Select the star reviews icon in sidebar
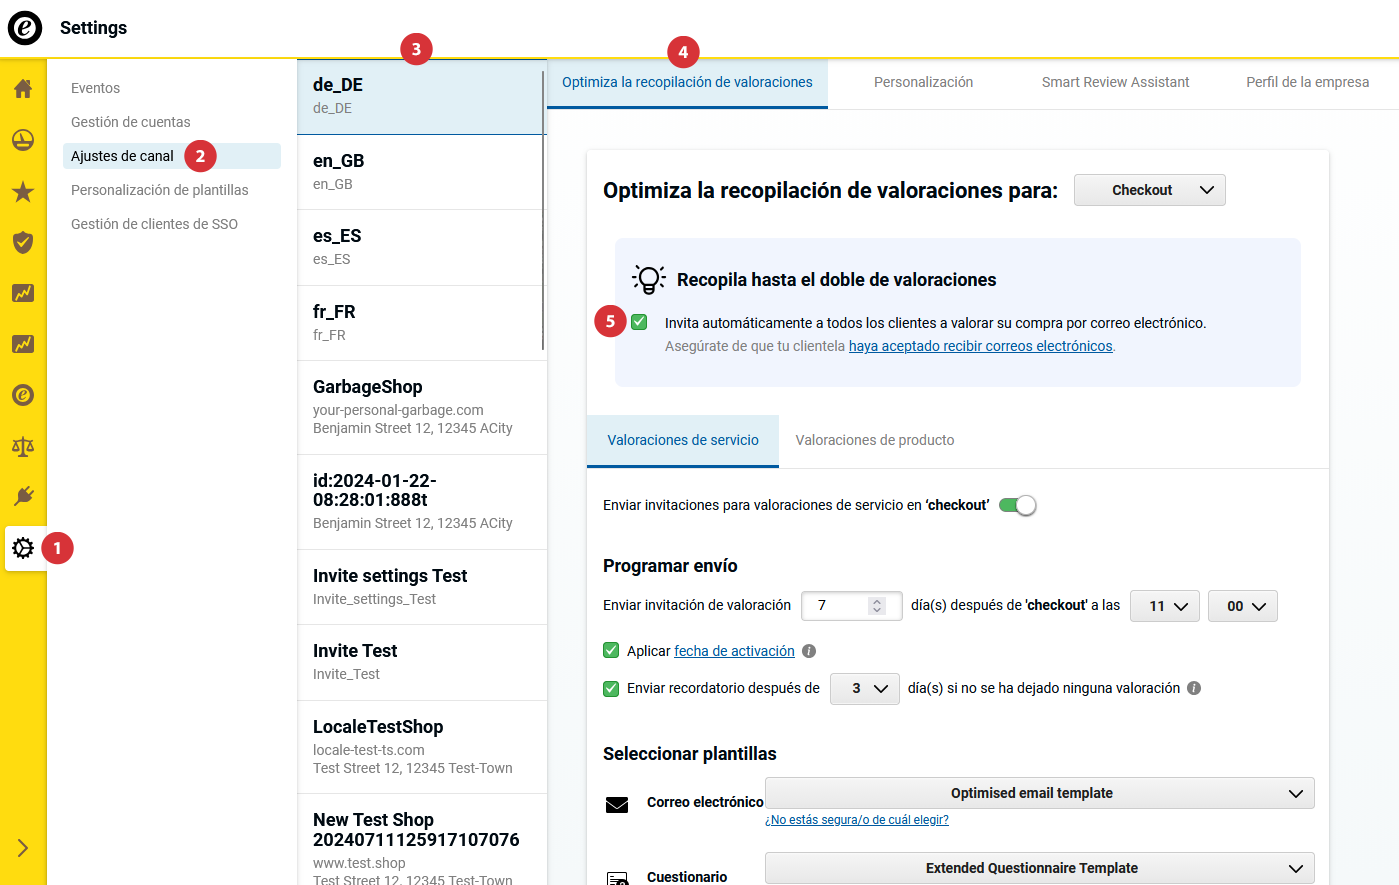This screenshot has width=1399, height=885. [x=23, y=192]
